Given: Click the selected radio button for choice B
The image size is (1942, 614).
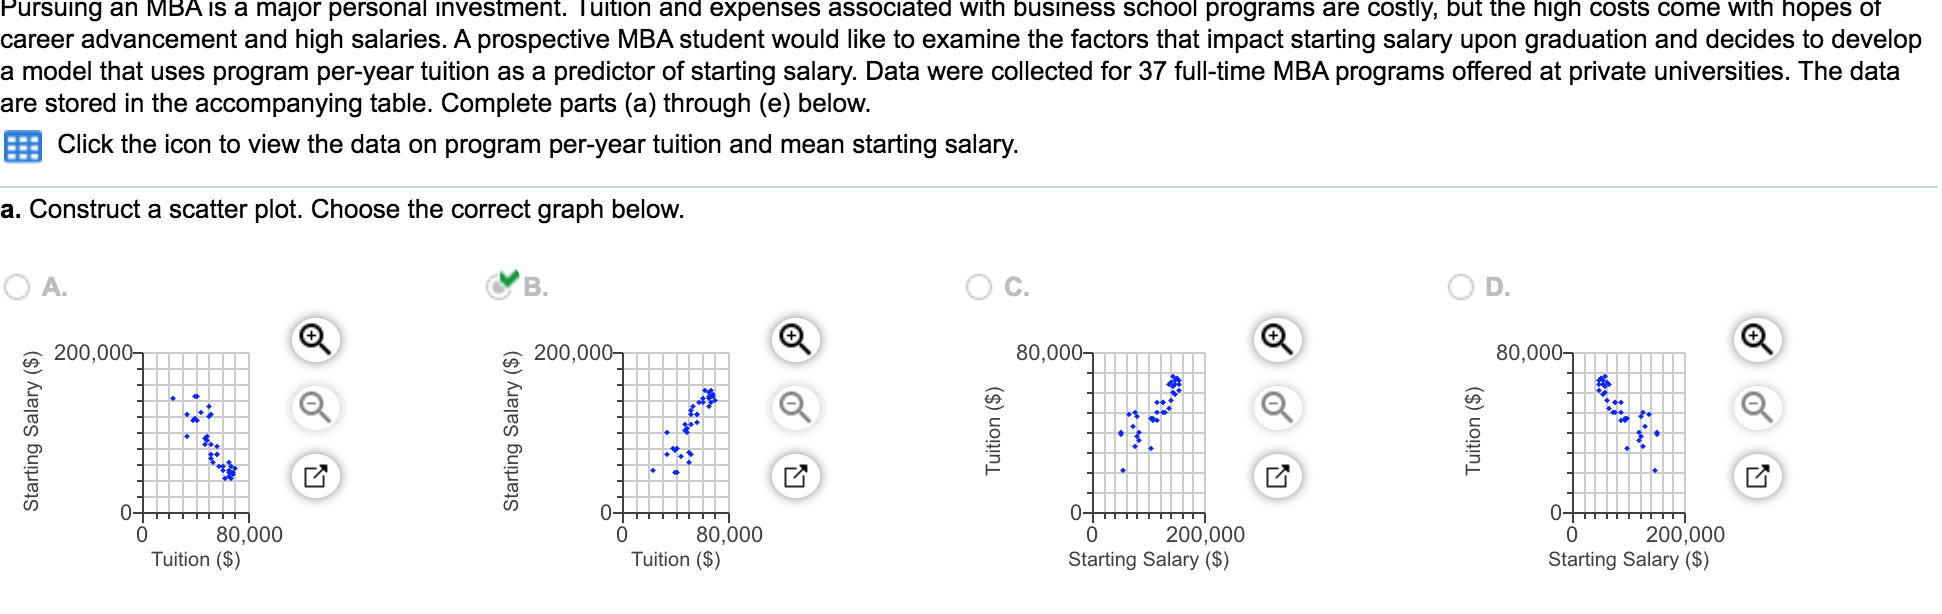Looking at the screenshot, I should point(498,289).
